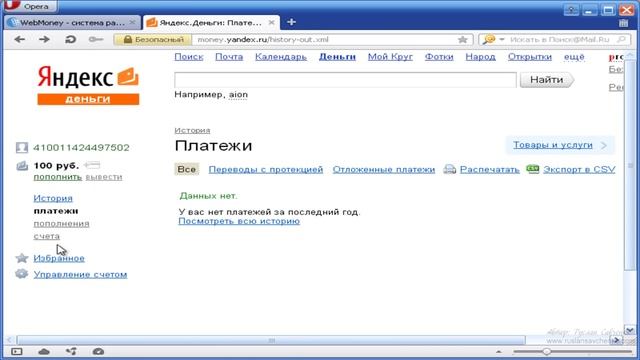Switch to the WebMoney tab

(x=72, y=22)
